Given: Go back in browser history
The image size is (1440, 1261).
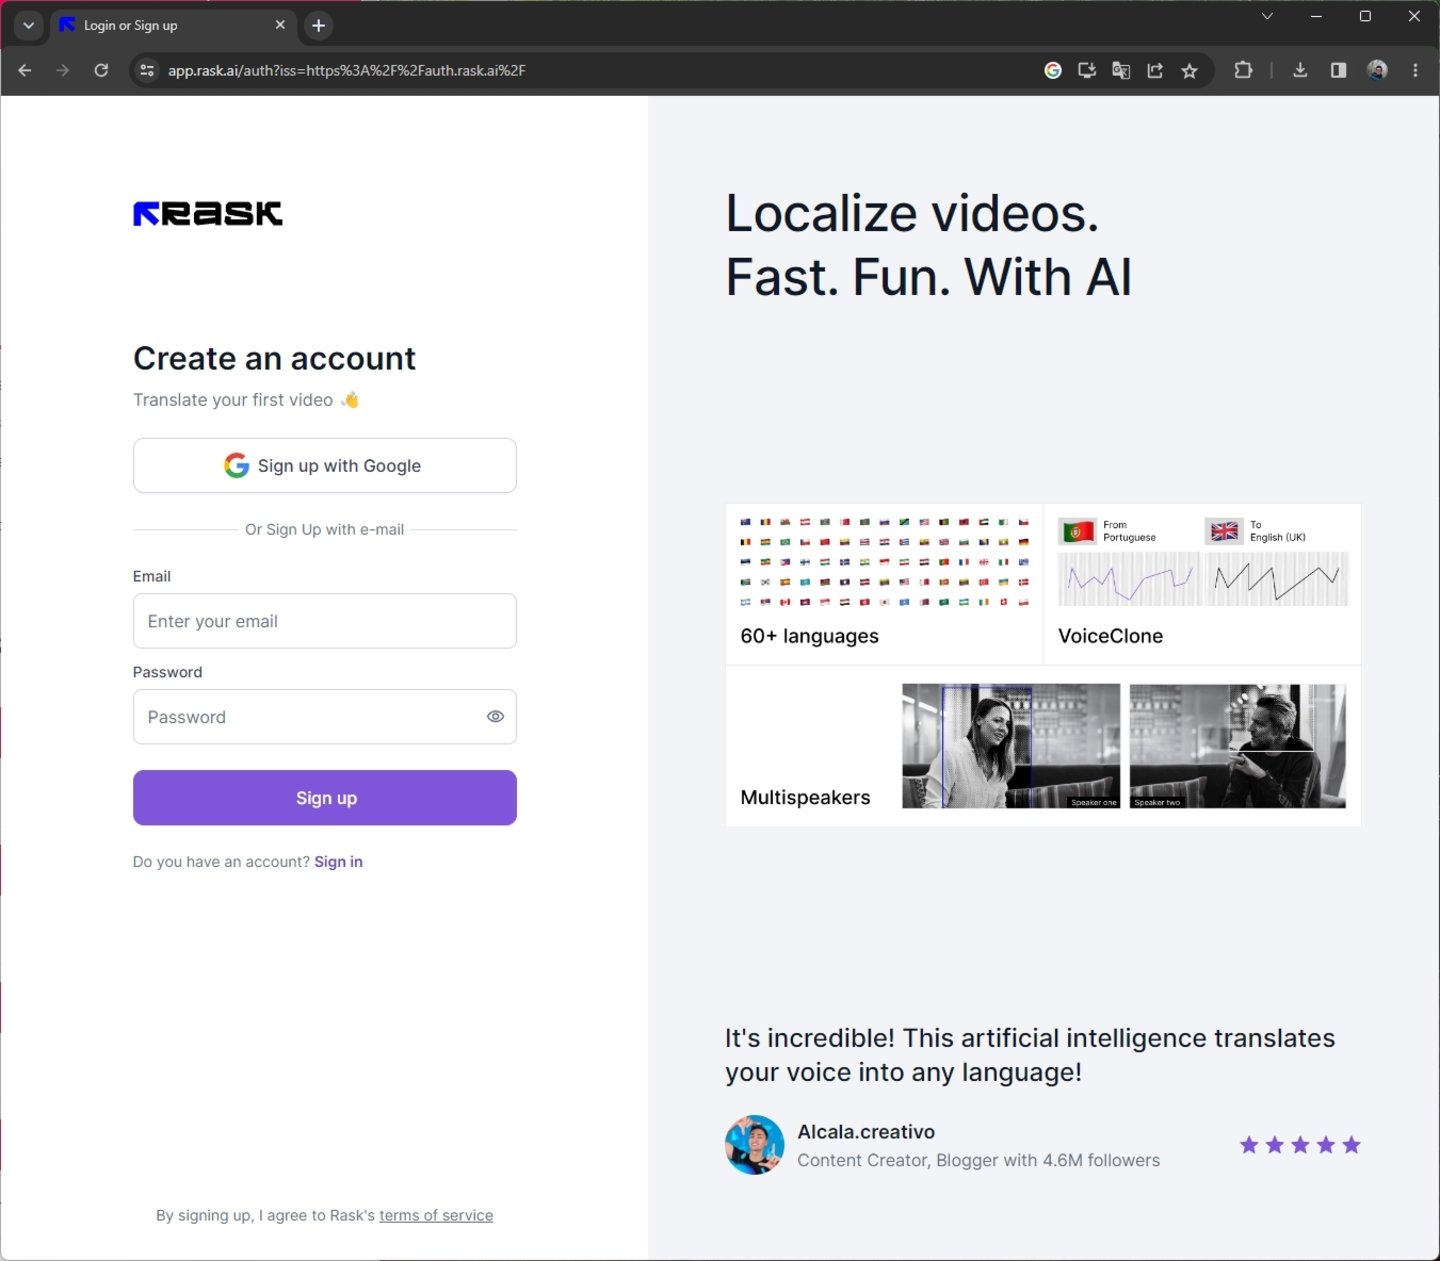Looking at the screenshot, I should point(25,70).
